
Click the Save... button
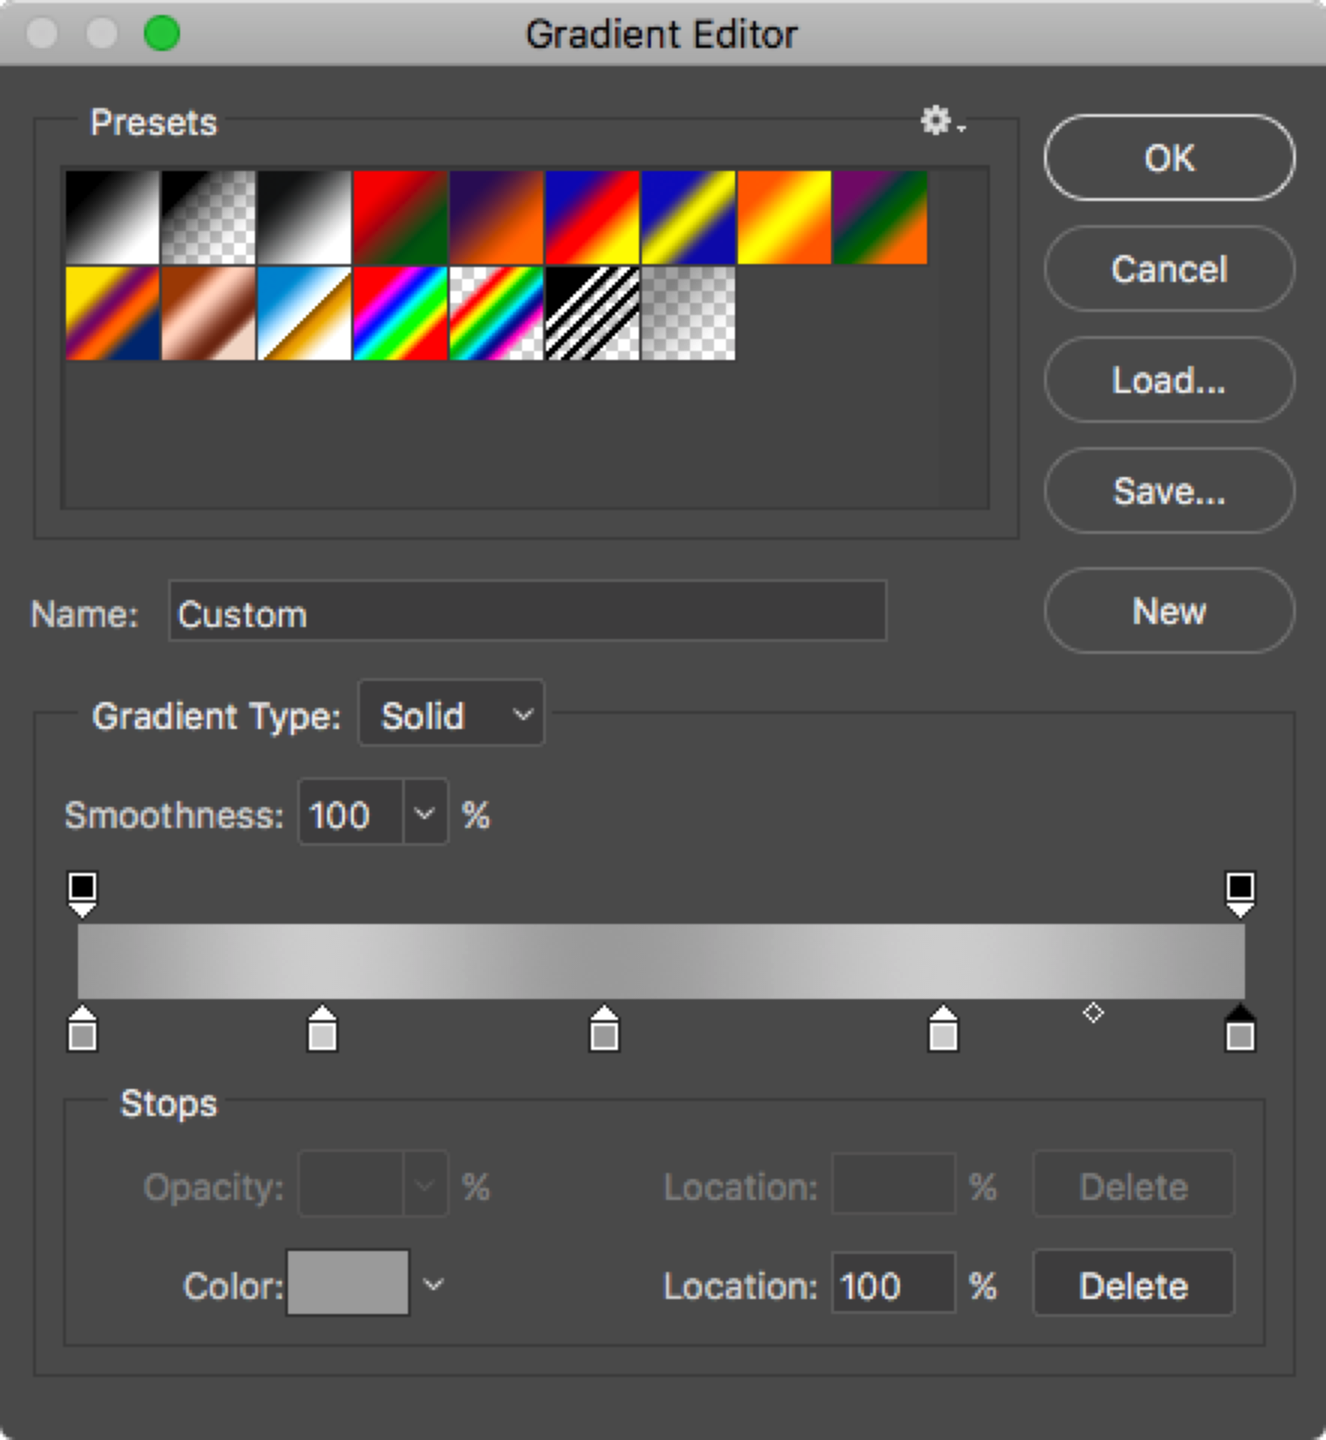coord(1169,490)
